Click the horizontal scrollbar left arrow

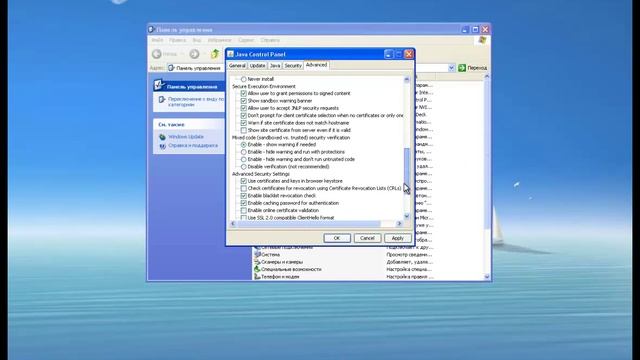coord(233,223)
